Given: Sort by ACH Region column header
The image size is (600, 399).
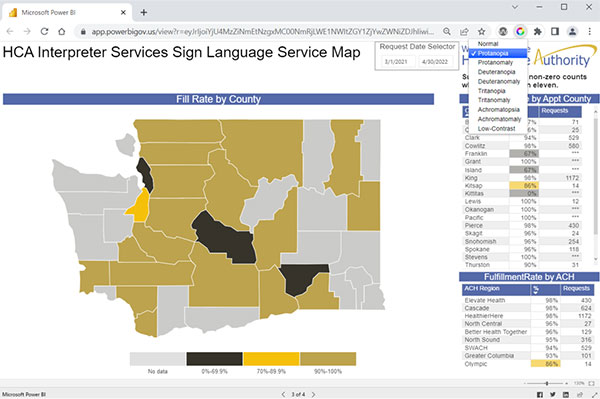Looking at the screenshot, I should click(496, 289).
